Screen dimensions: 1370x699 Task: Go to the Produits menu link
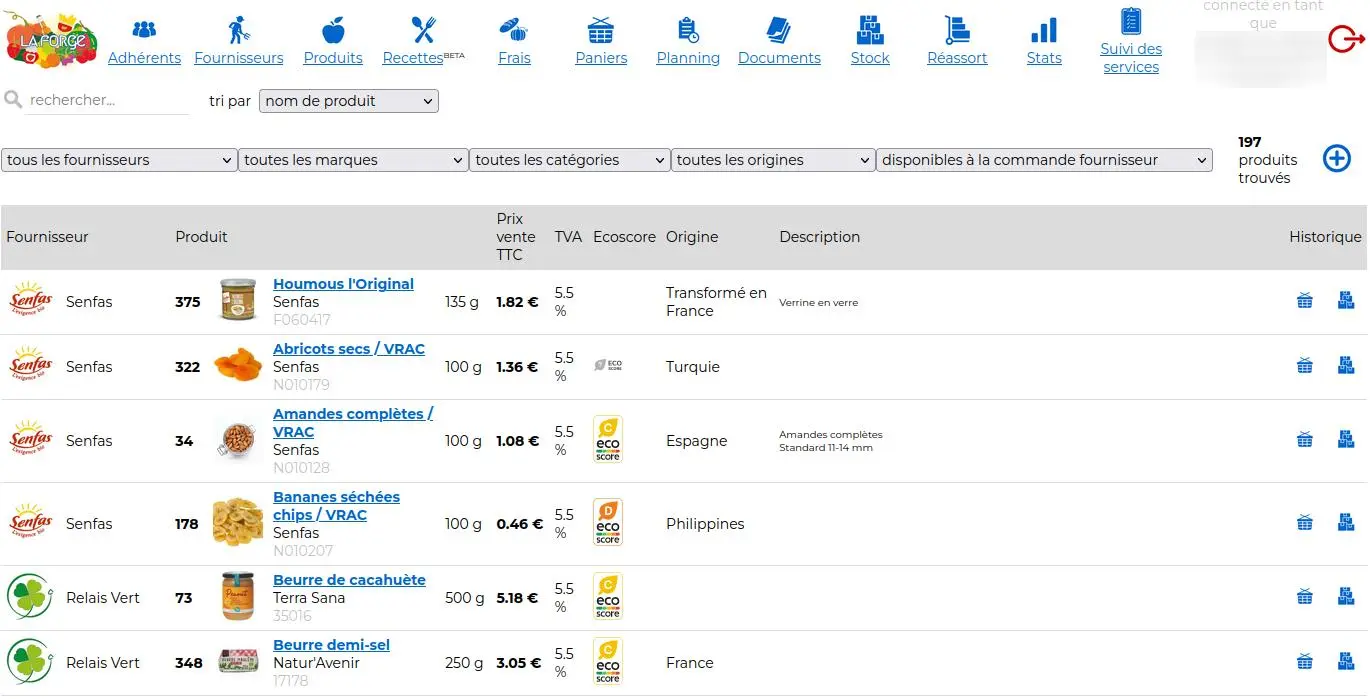(333, 58)
